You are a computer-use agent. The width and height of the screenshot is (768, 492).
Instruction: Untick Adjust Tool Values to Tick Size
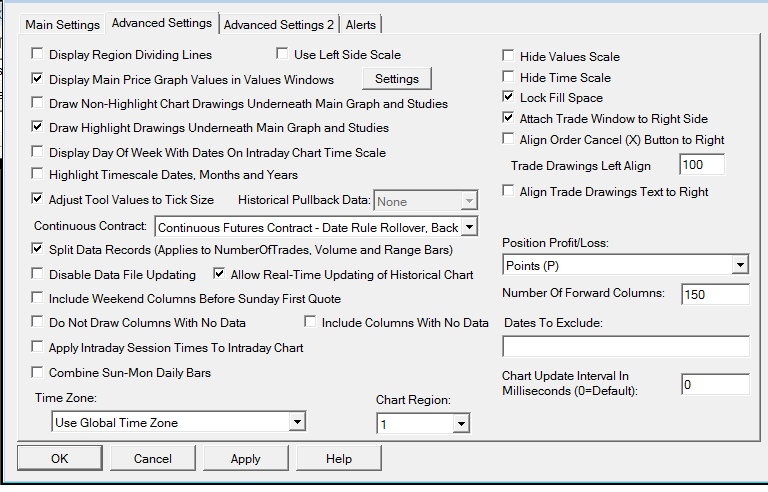tap(39, 199)
